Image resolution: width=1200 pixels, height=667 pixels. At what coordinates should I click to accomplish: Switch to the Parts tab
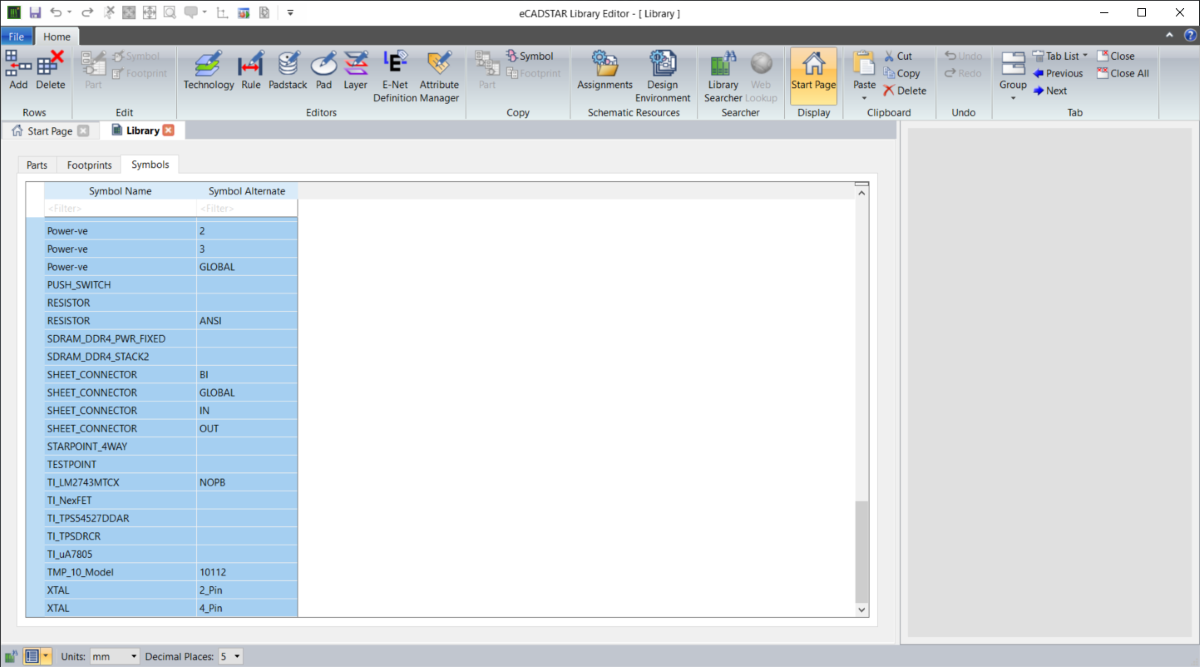tap(37, 165)
